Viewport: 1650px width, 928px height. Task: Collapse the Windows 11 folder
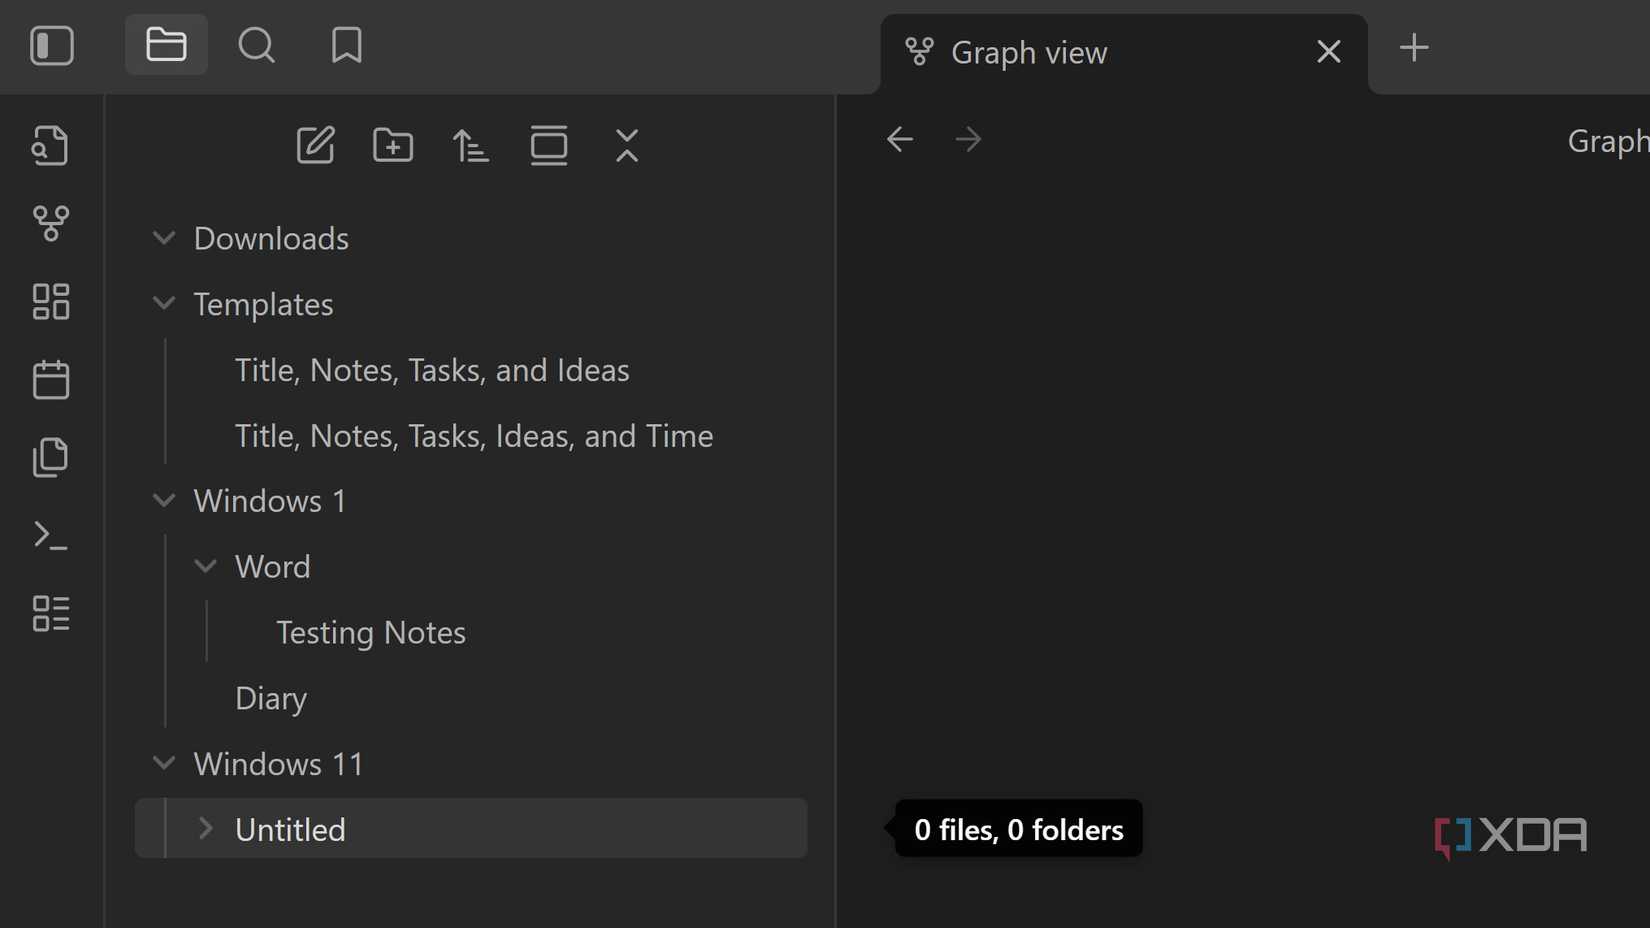[164, 763]
